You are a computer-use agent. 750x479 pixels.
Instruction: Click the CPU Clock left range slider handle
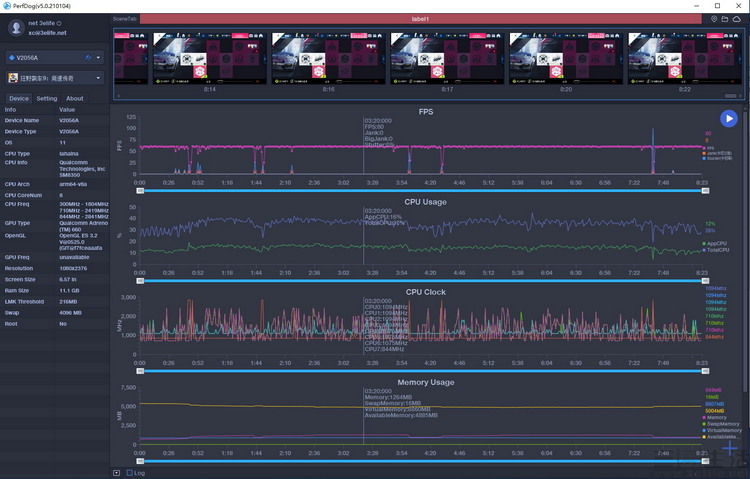click(x=140, y=371)
